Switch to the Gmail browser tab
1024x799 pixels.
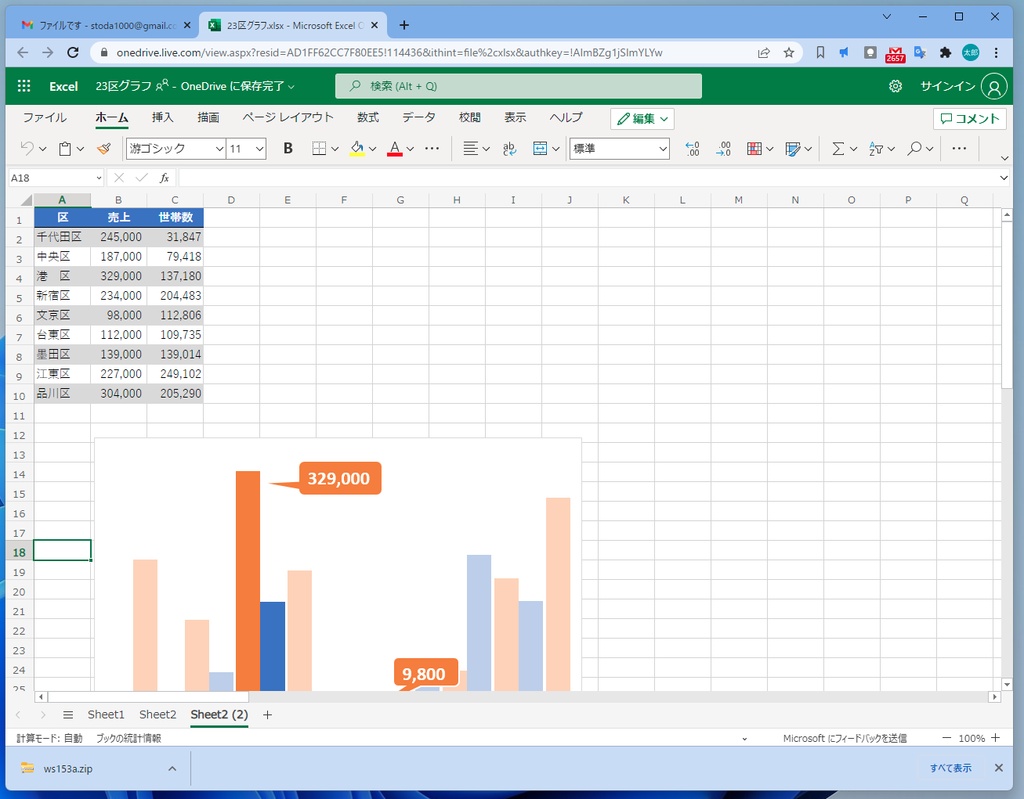[106, 25]
